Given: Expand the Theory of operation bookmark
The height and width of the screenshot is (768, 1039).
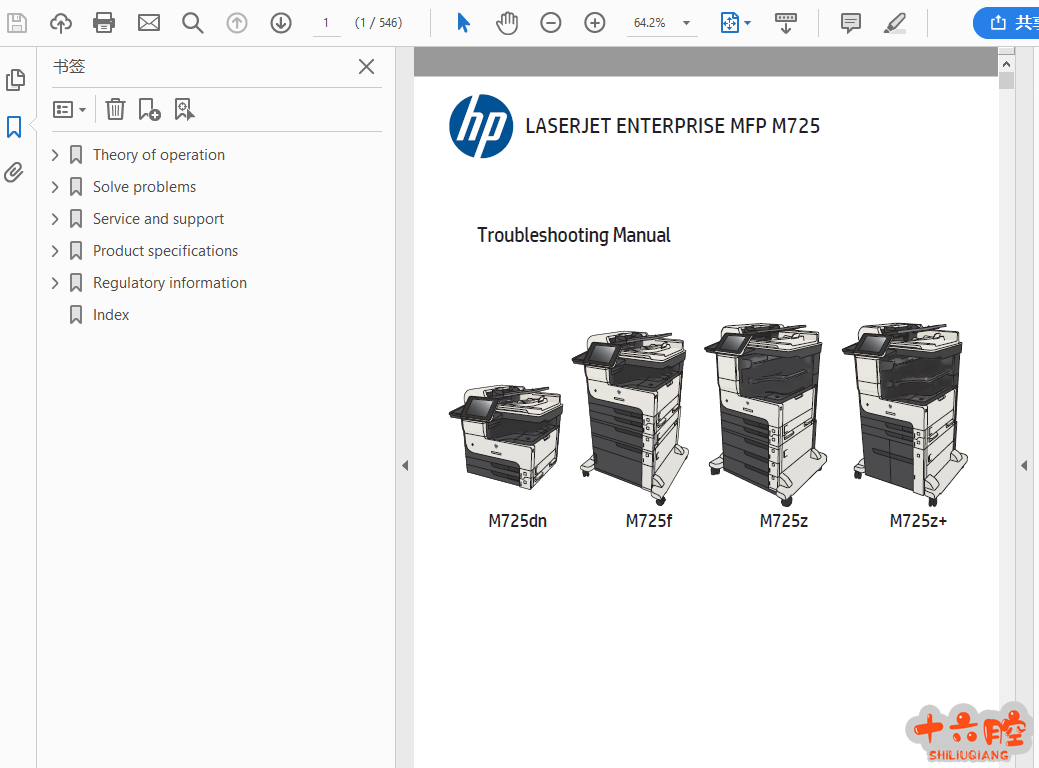Looking at the screenshot, I should 56,155.
